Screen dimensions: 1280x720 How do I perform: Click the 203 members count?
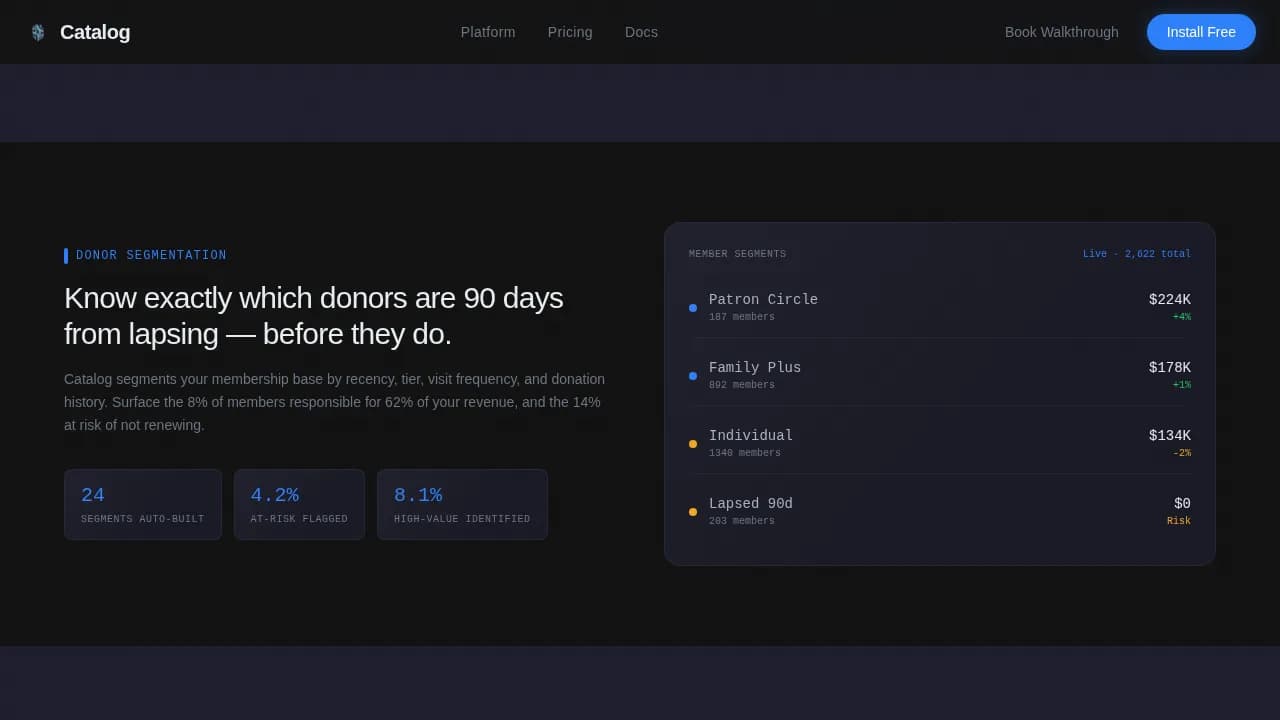[742, 521]
